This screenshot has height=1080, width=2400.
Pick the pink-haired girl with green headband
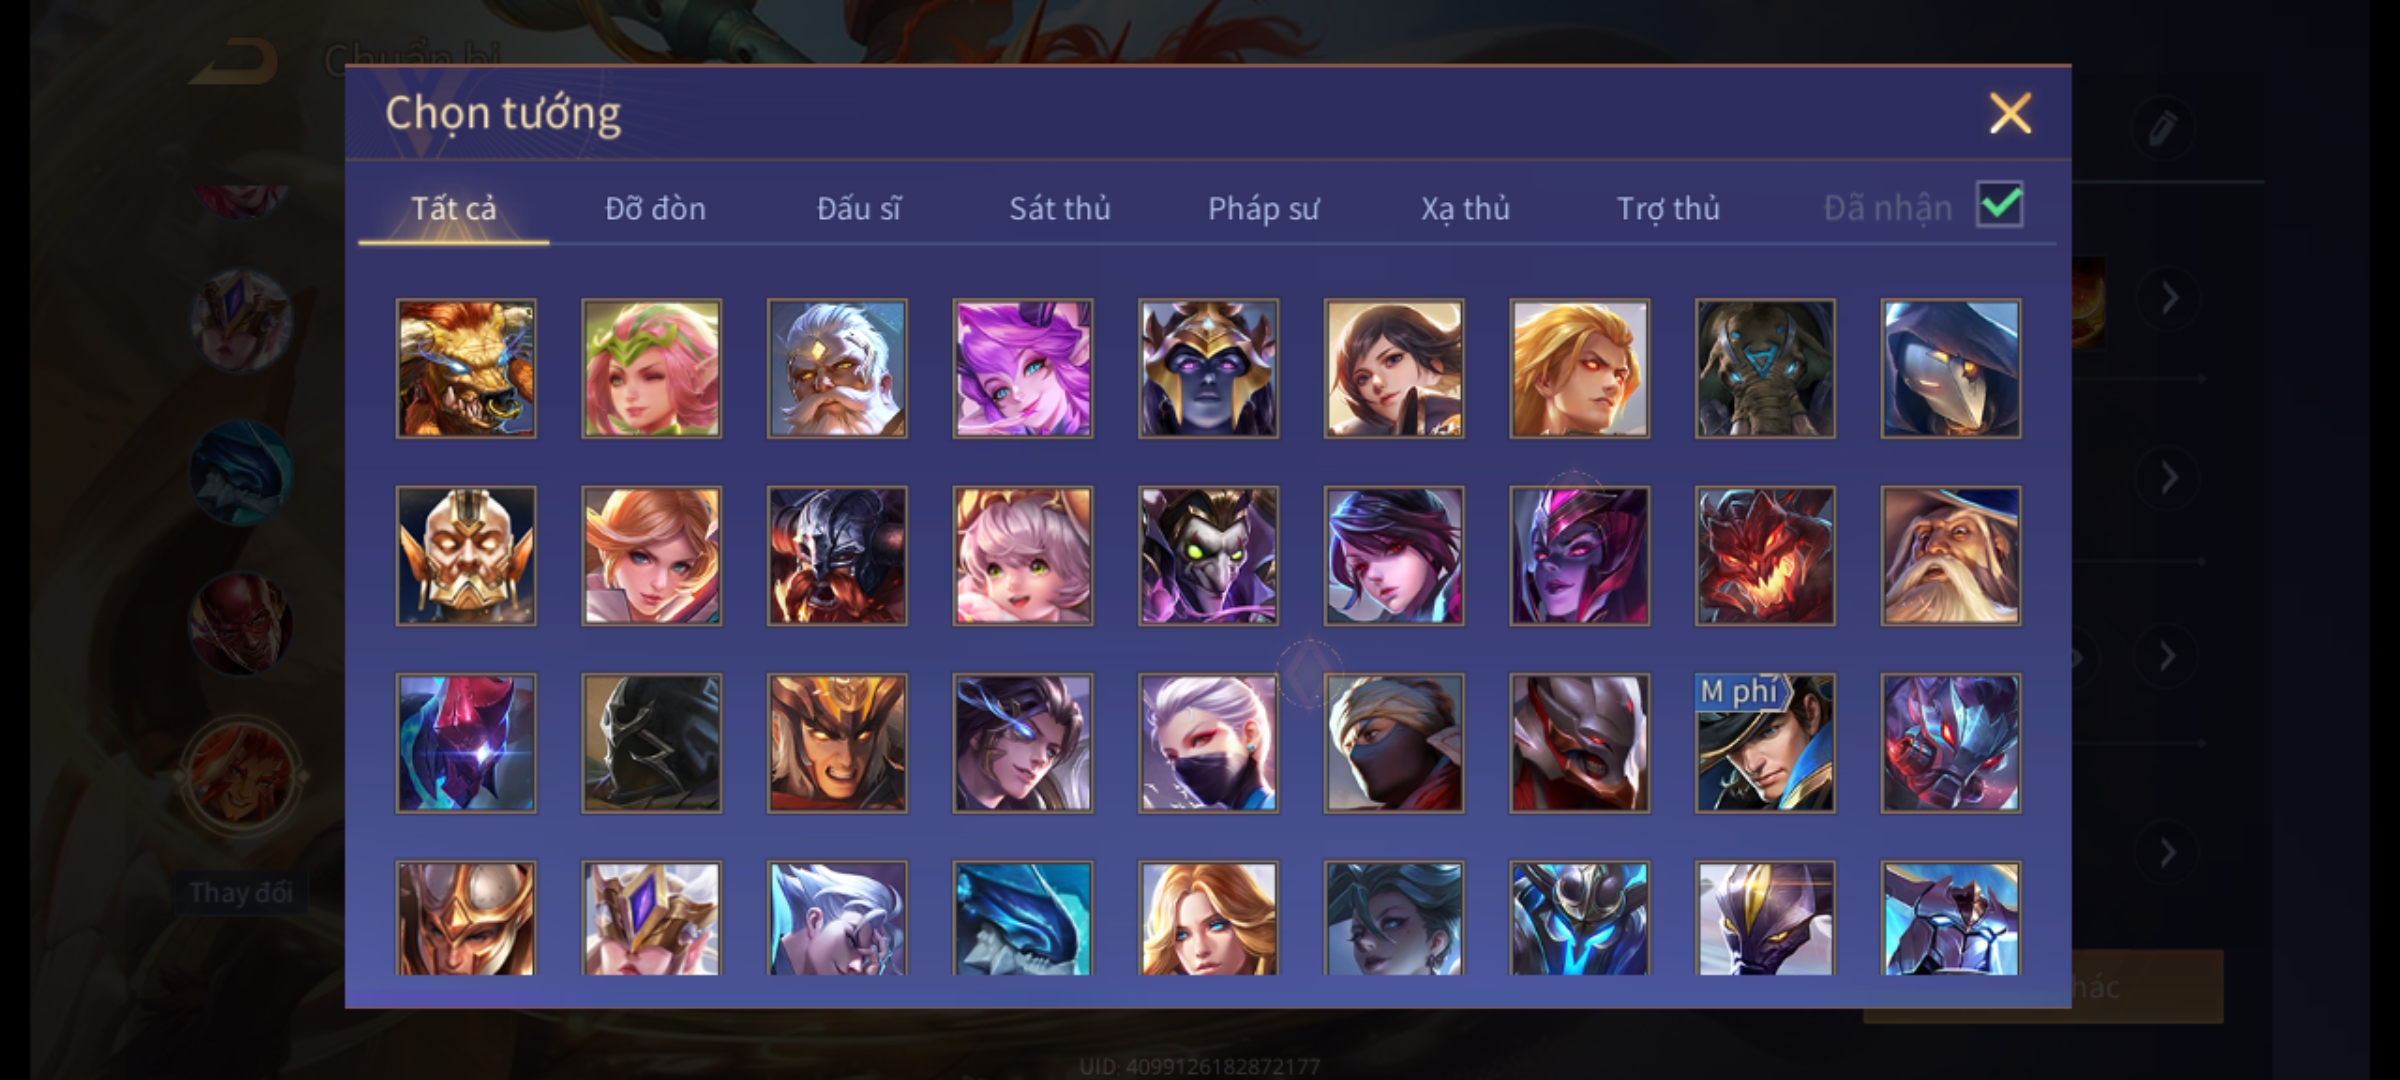pyautogui.click(x=652, y=368)
